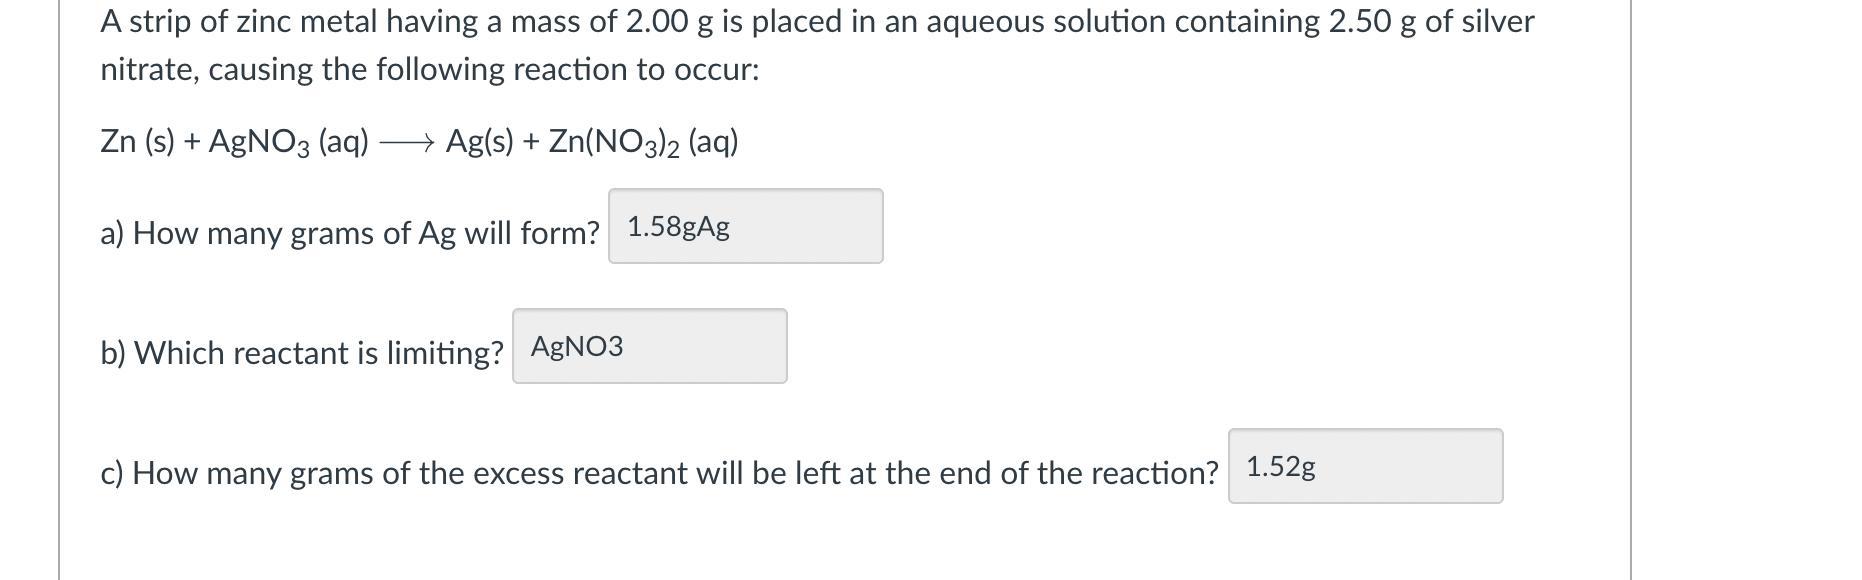Click 'Ag(s)' product in the equation
The width and height of the screenshot is (1862, 580).
point(479,142)
